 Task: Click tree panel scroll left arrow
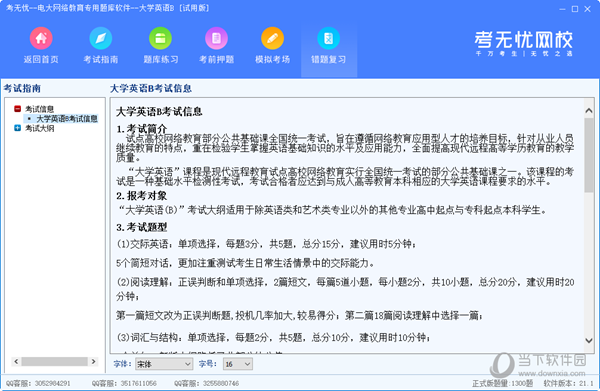tap(16, 361)
